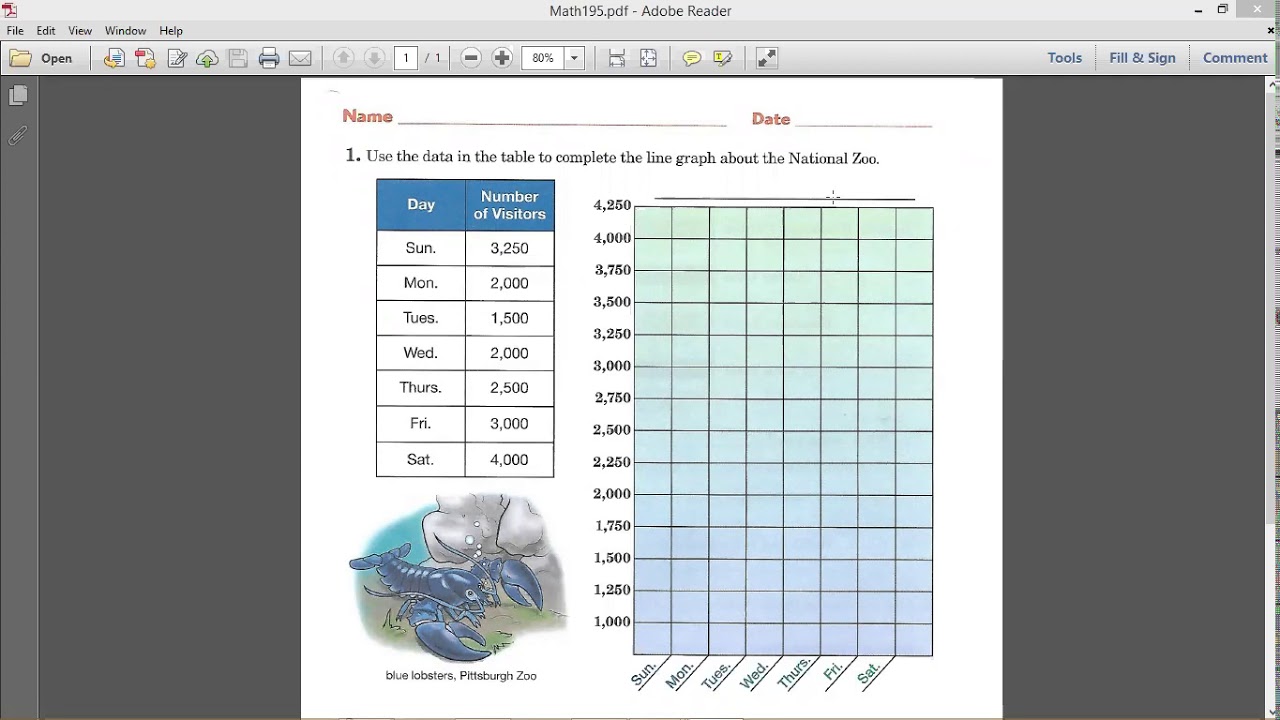Click the Thurs. row day cell
This screenshot has height=720, width=1280.
coord(420,388)
